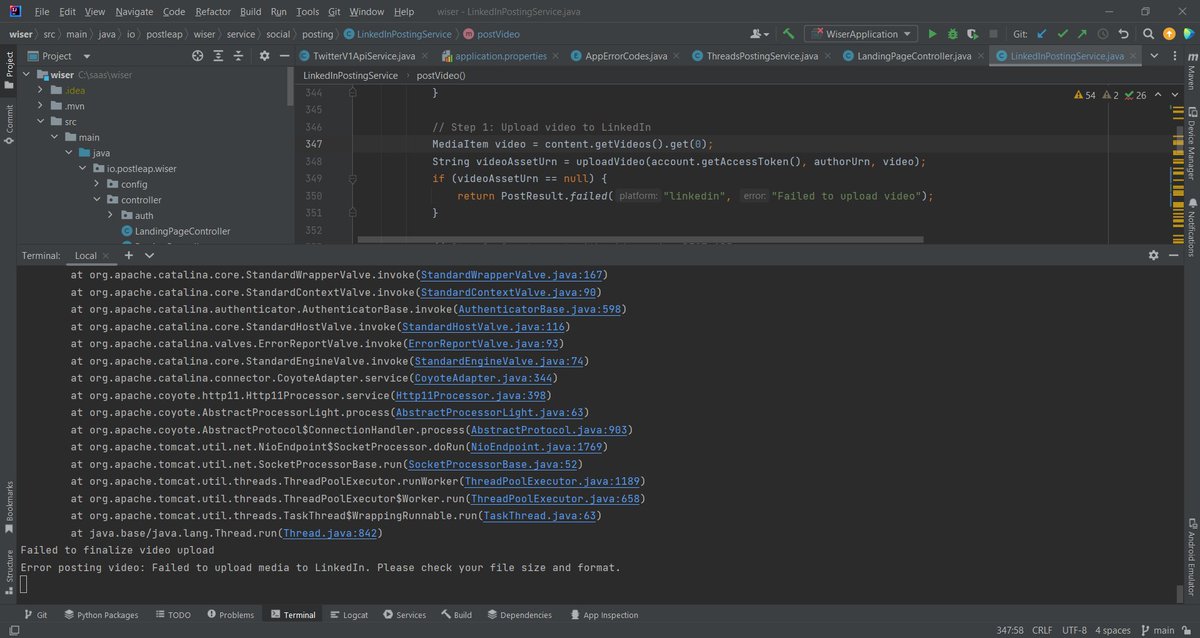The height and width of the screenshot is (638, 1200).
Task: Push commits using the Git push arrow icon
Action: click(x=1082, y=33)
